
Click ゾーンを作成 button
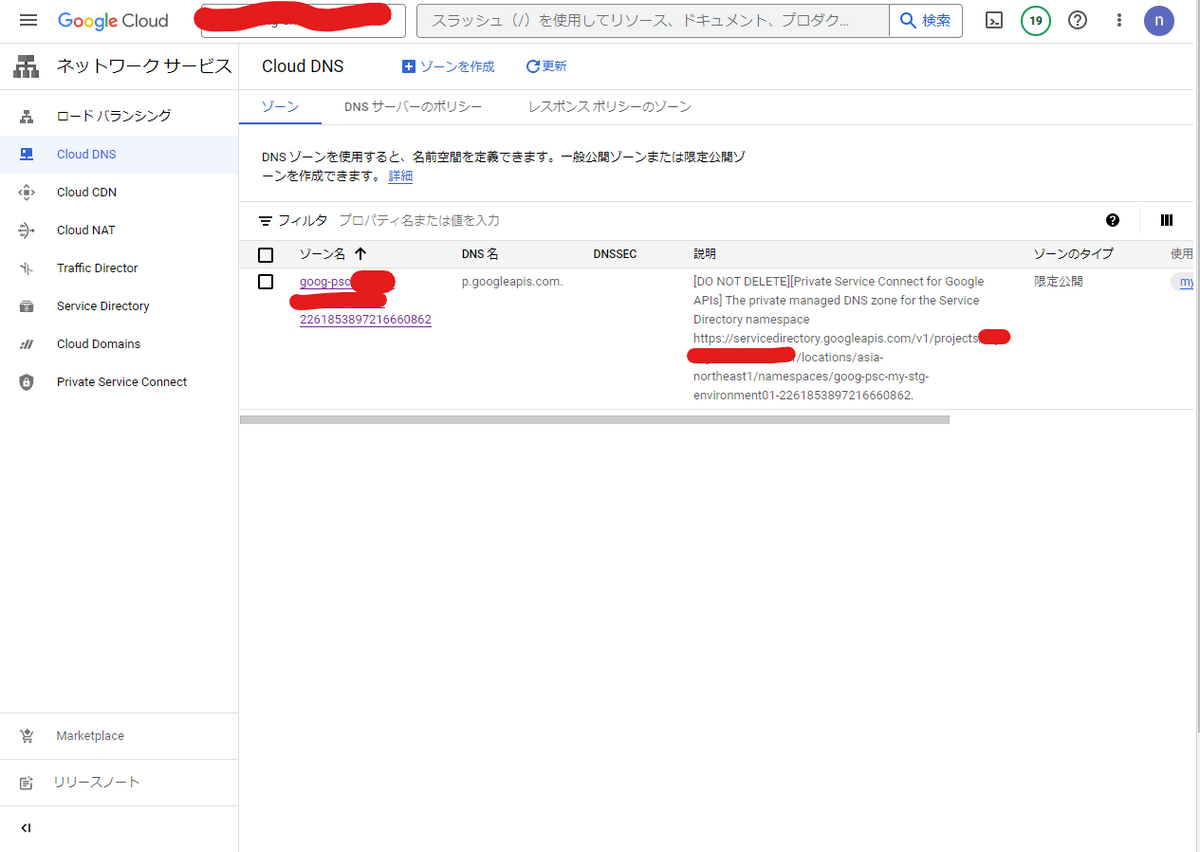[448, 66]
